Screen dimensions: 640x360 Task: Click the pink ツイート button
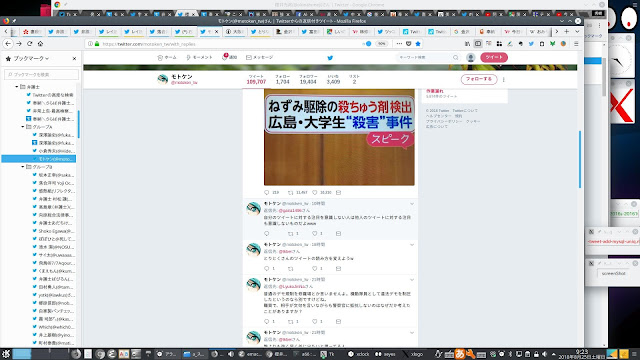494,58
